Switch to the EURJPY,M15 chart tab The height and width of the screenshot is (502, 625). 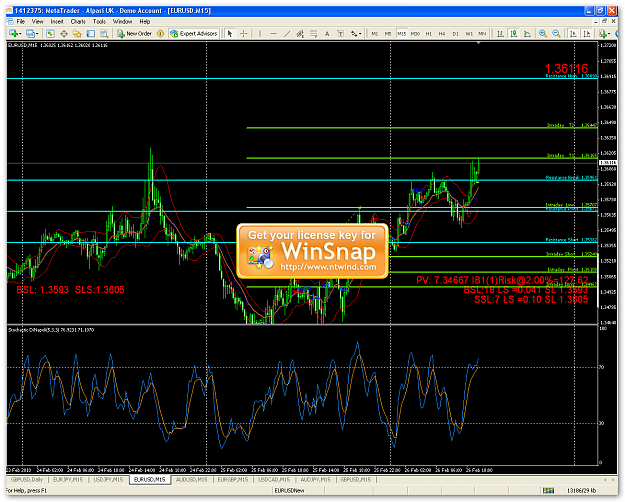(68, 480)
